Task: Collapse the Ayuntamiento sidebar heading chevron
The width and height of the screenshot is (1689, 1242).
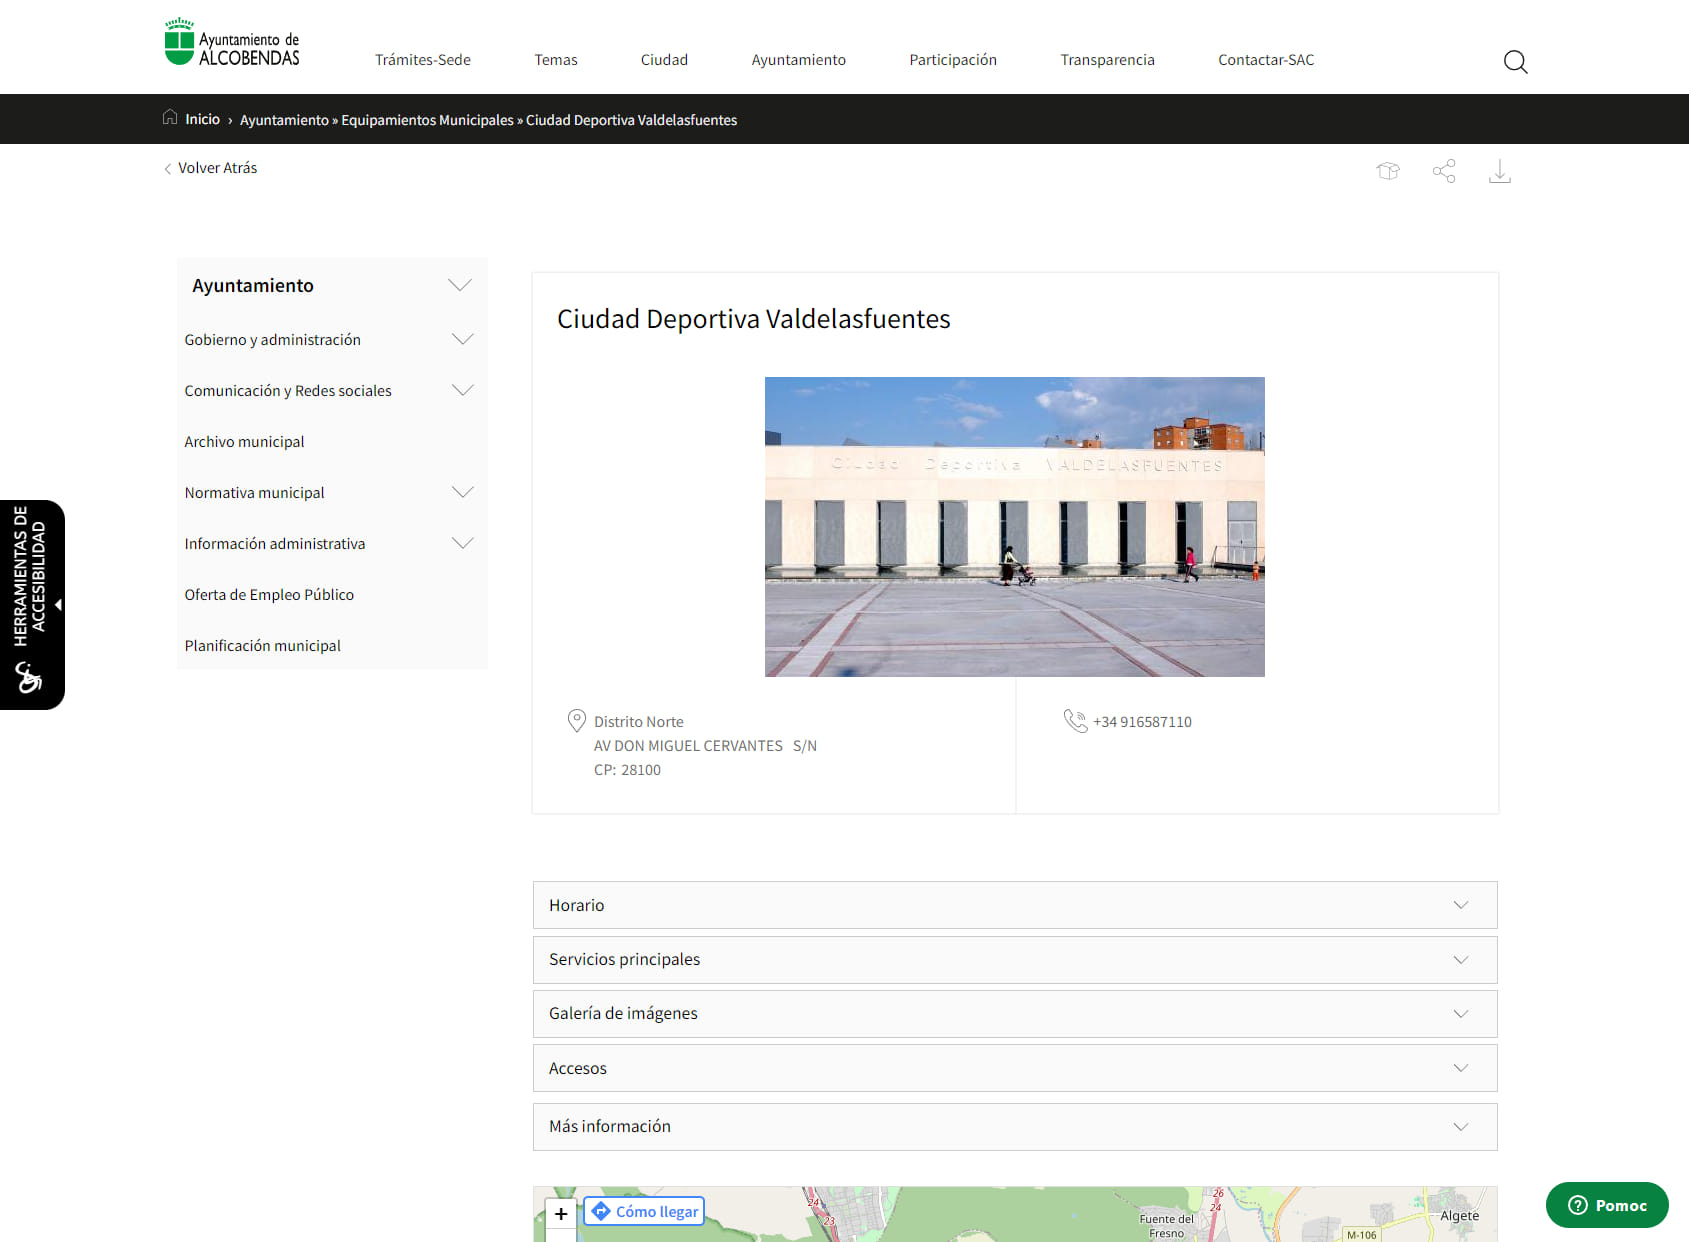Action: click(460, 285)
